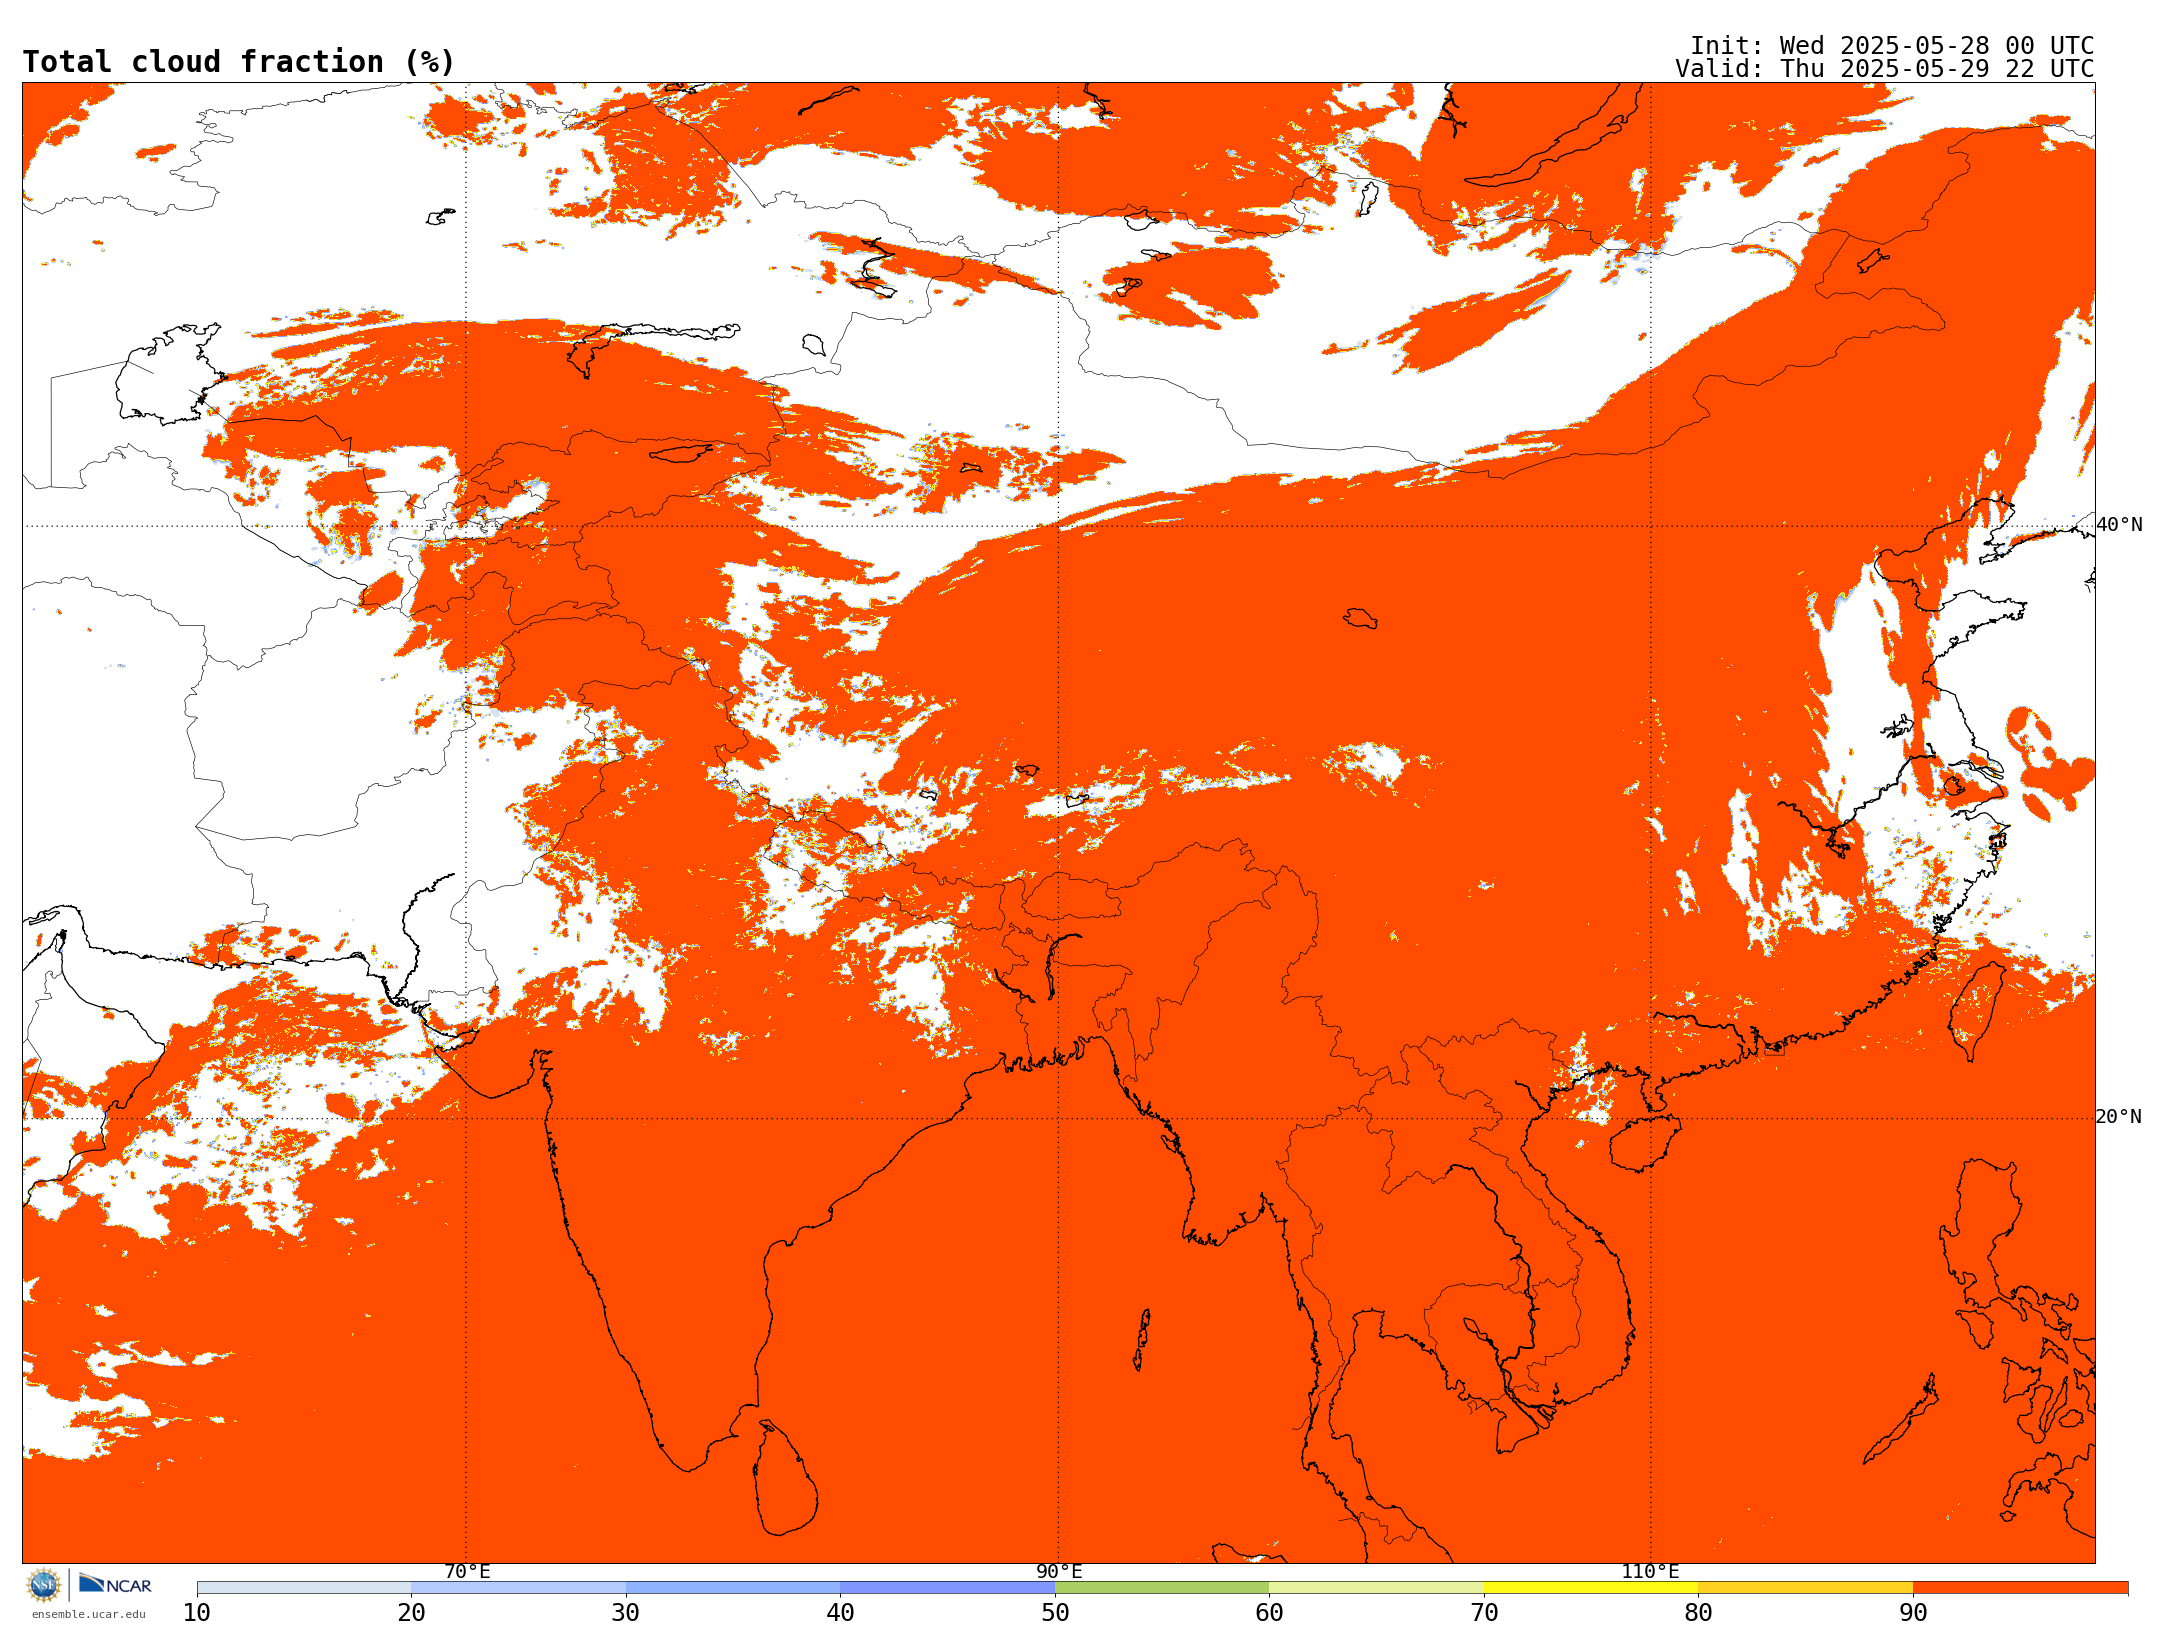Click the NSF logo icon
The height and width of the screenshot is (1626, 2160).
(x=44, y=1585)
